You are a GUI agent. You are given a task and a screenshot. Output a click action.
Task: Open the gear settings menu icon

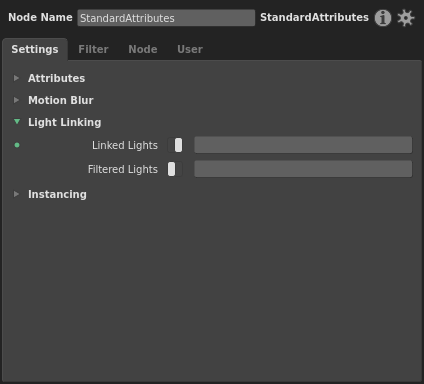[x=406, y=18]
